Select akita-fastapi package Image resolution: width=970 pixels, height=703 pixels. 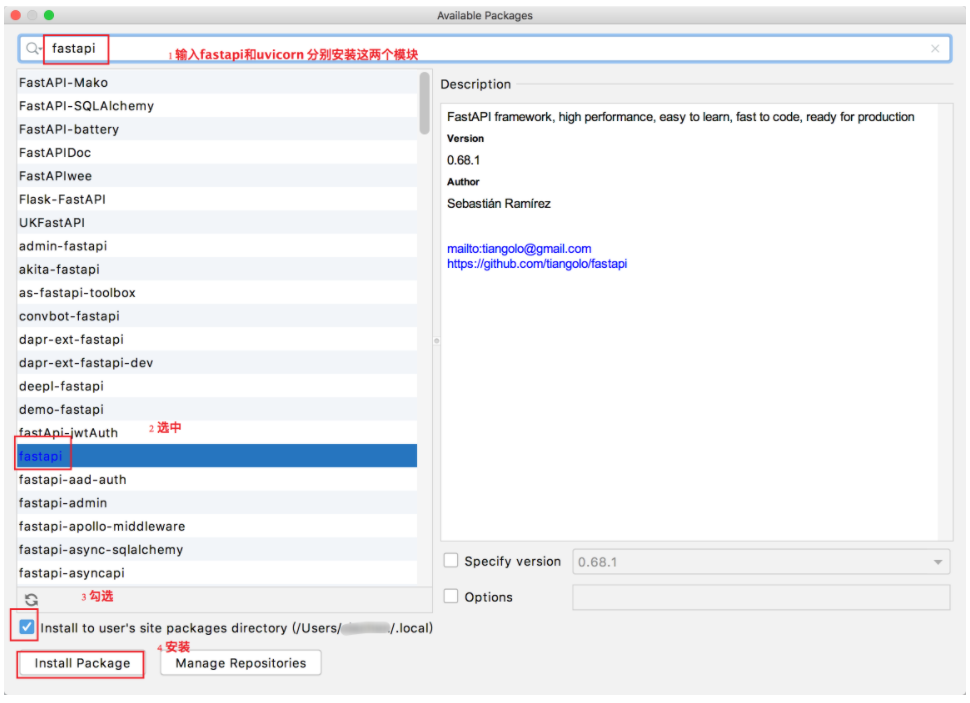[x=217, y=269]
